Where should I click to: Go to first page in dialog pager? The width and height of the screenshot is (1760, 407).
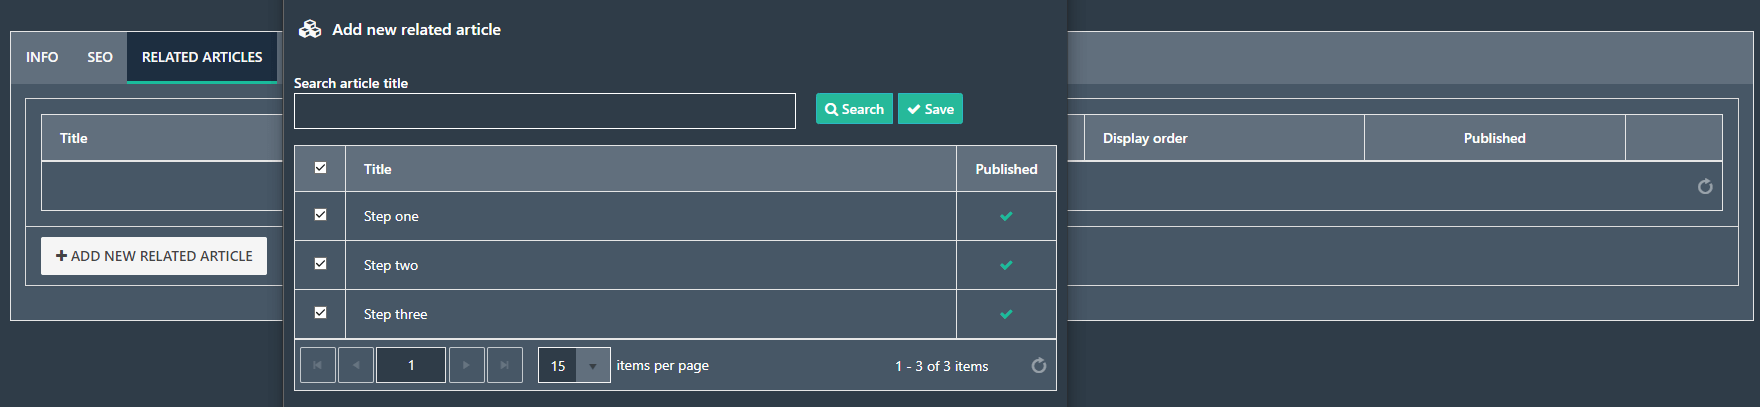[x=318, y=365]
